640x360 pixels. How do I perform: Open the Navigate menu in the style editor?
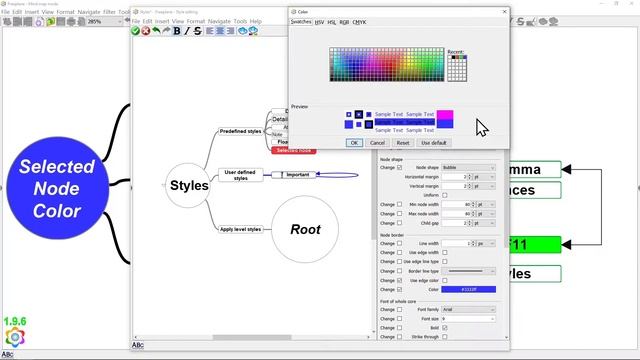(219, 21)
